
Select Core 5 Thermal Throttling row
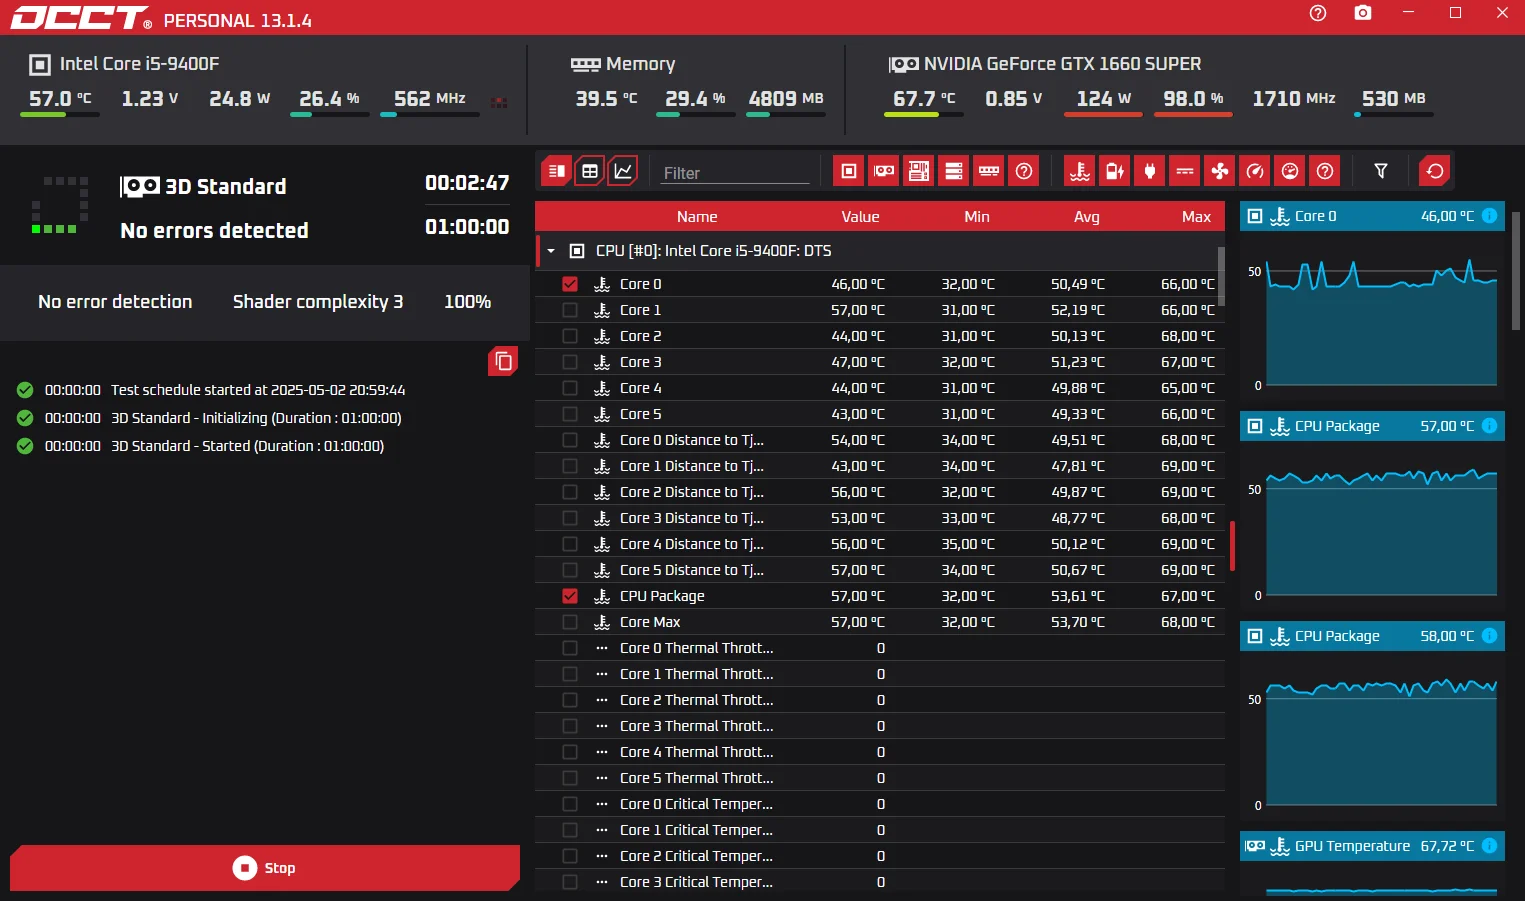880,778
